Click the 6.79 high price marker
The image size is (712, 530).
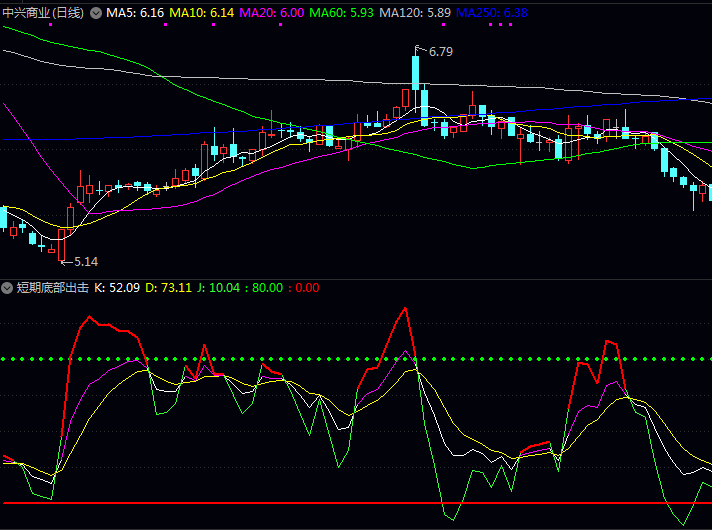coord(440,51)
